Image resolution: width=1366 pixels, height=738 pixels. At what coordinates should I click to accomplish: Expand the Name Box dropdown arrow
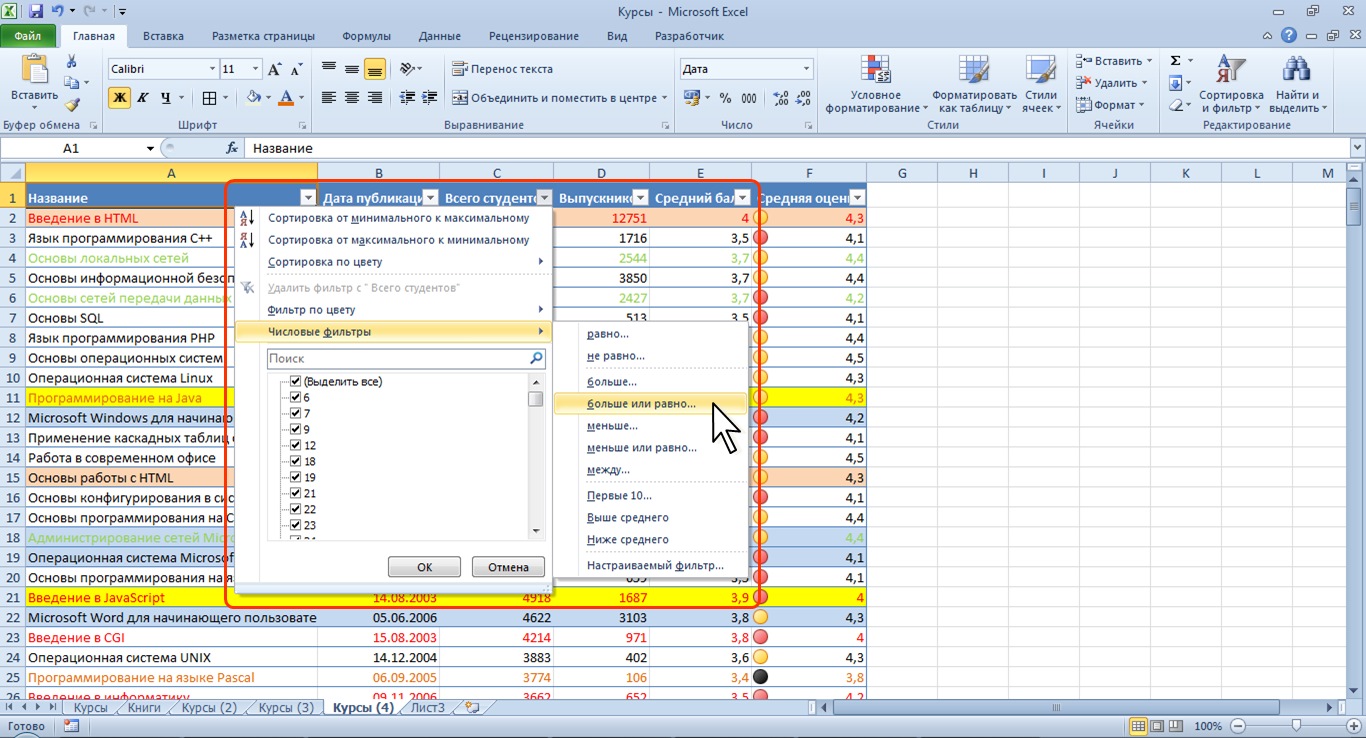click(x=150, y=148)
